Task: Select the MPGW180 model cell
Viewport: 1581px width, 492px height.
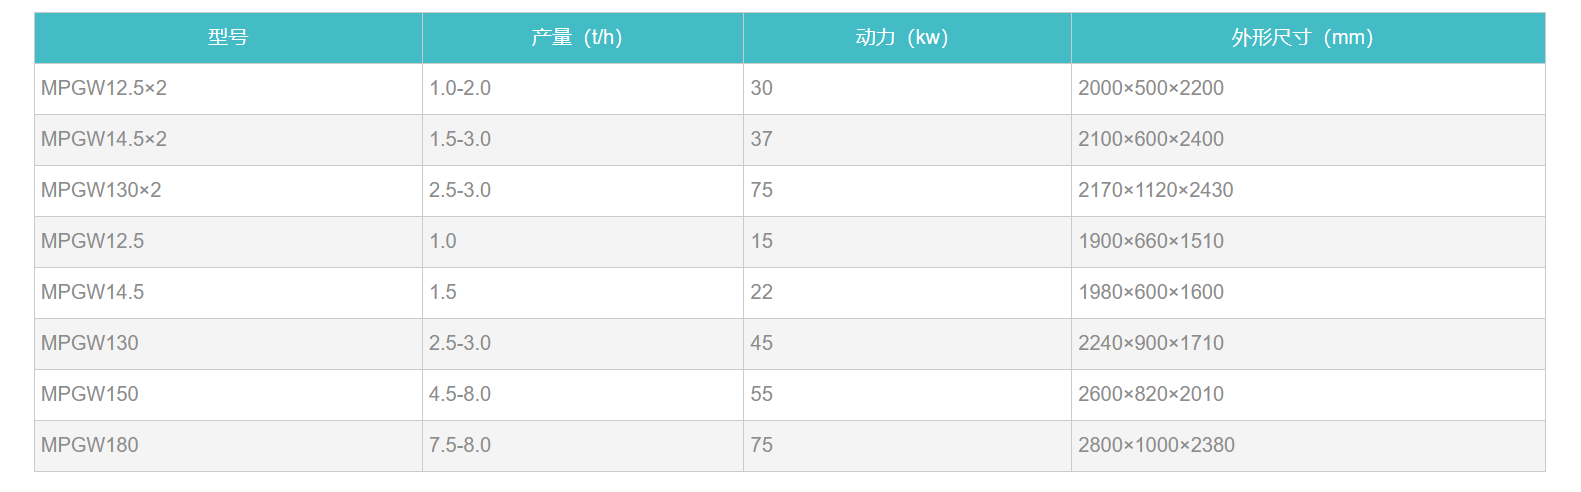Action: 90,445
